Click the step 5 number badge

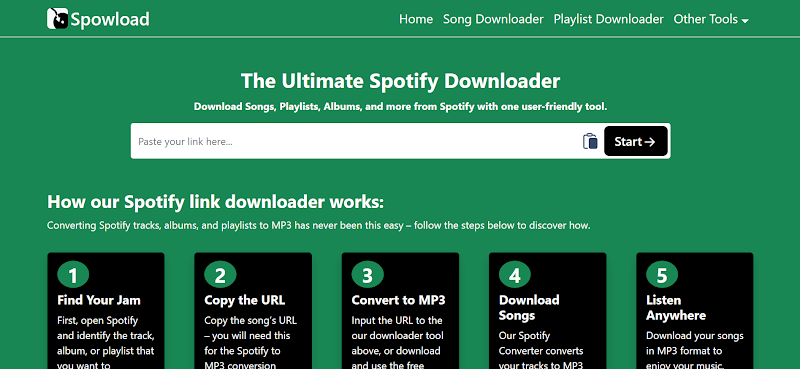(x=662, y=275)
